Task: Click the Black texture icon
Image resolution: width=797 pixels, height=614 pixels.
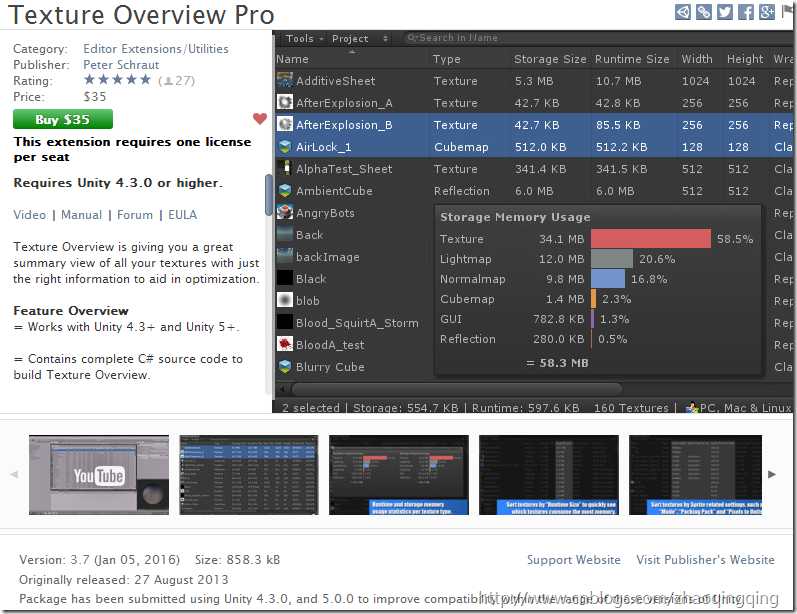Action: (x=285, y=278)
